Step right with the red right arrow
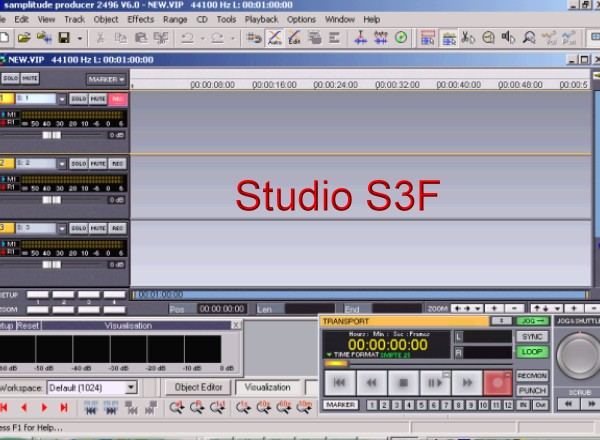The image size is (600, 440). coord(44,408)
